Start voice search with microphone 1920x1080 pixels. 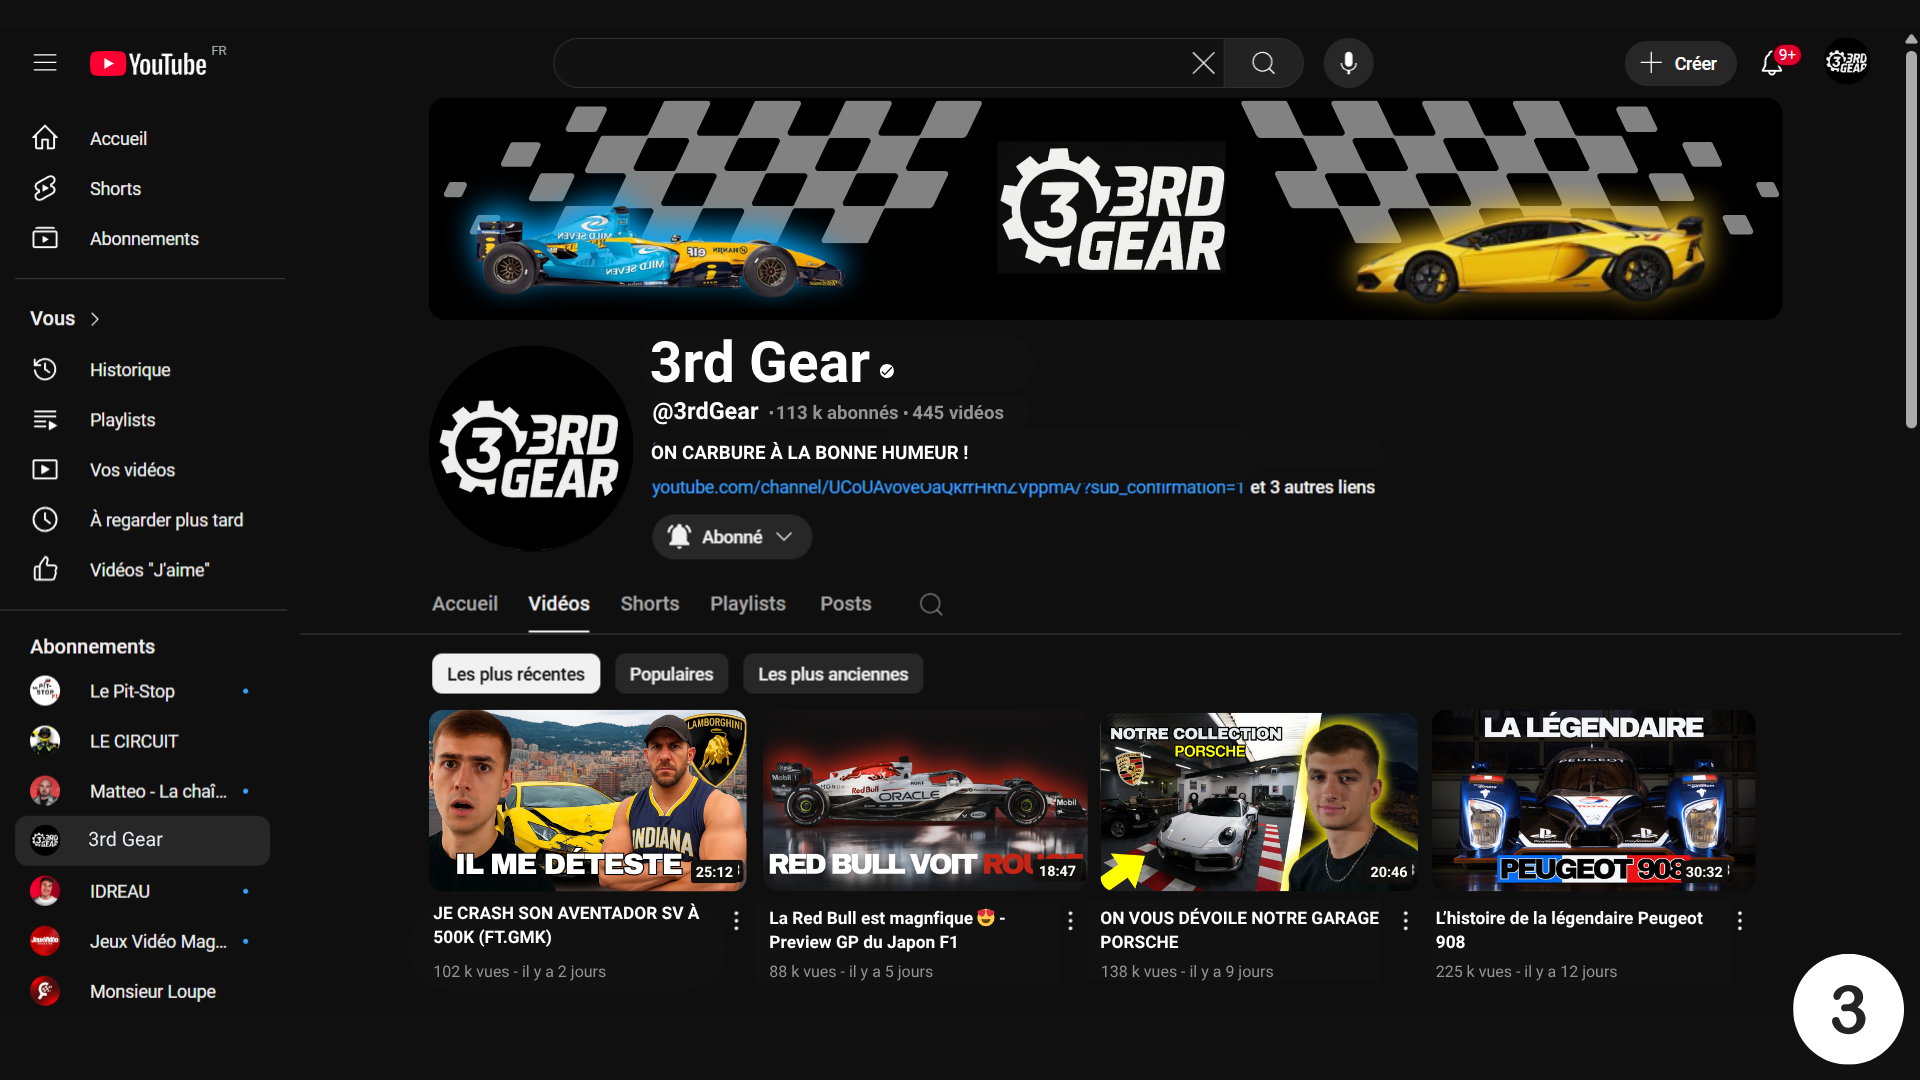(x=1348, y=63)
